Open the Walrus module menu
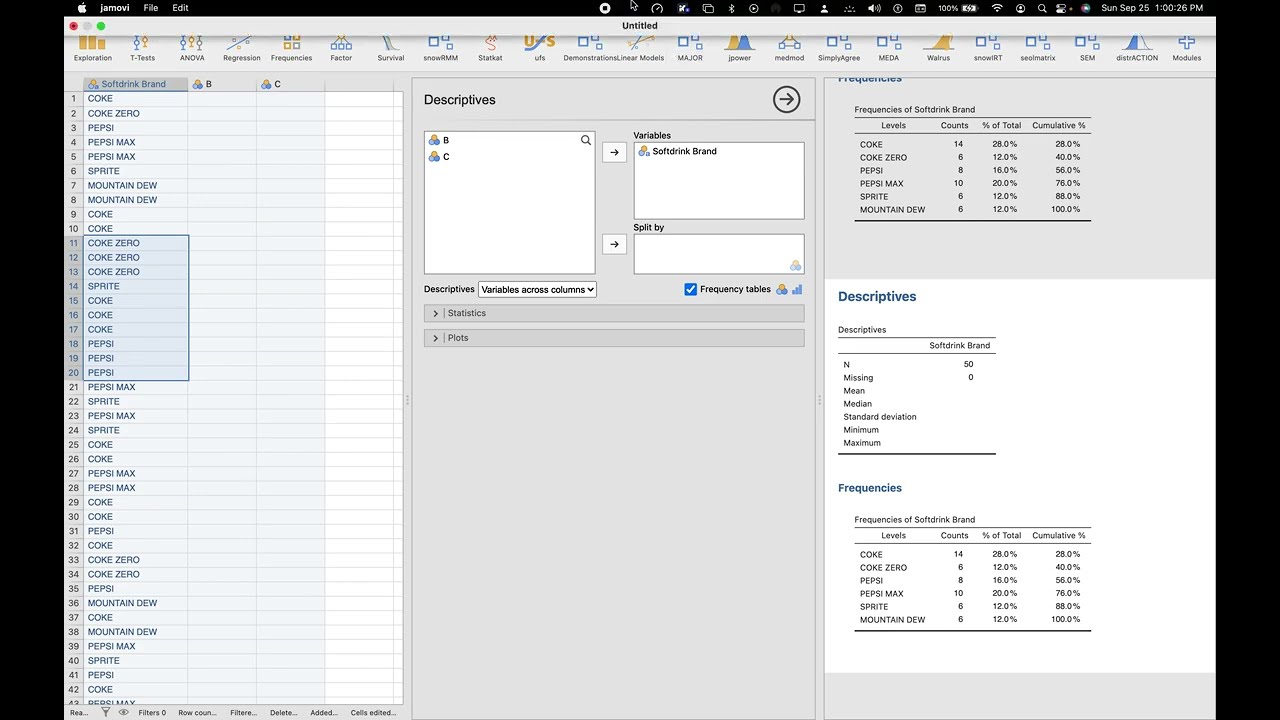Screen dimensions: 1280x720 click(x=938, y=49)
